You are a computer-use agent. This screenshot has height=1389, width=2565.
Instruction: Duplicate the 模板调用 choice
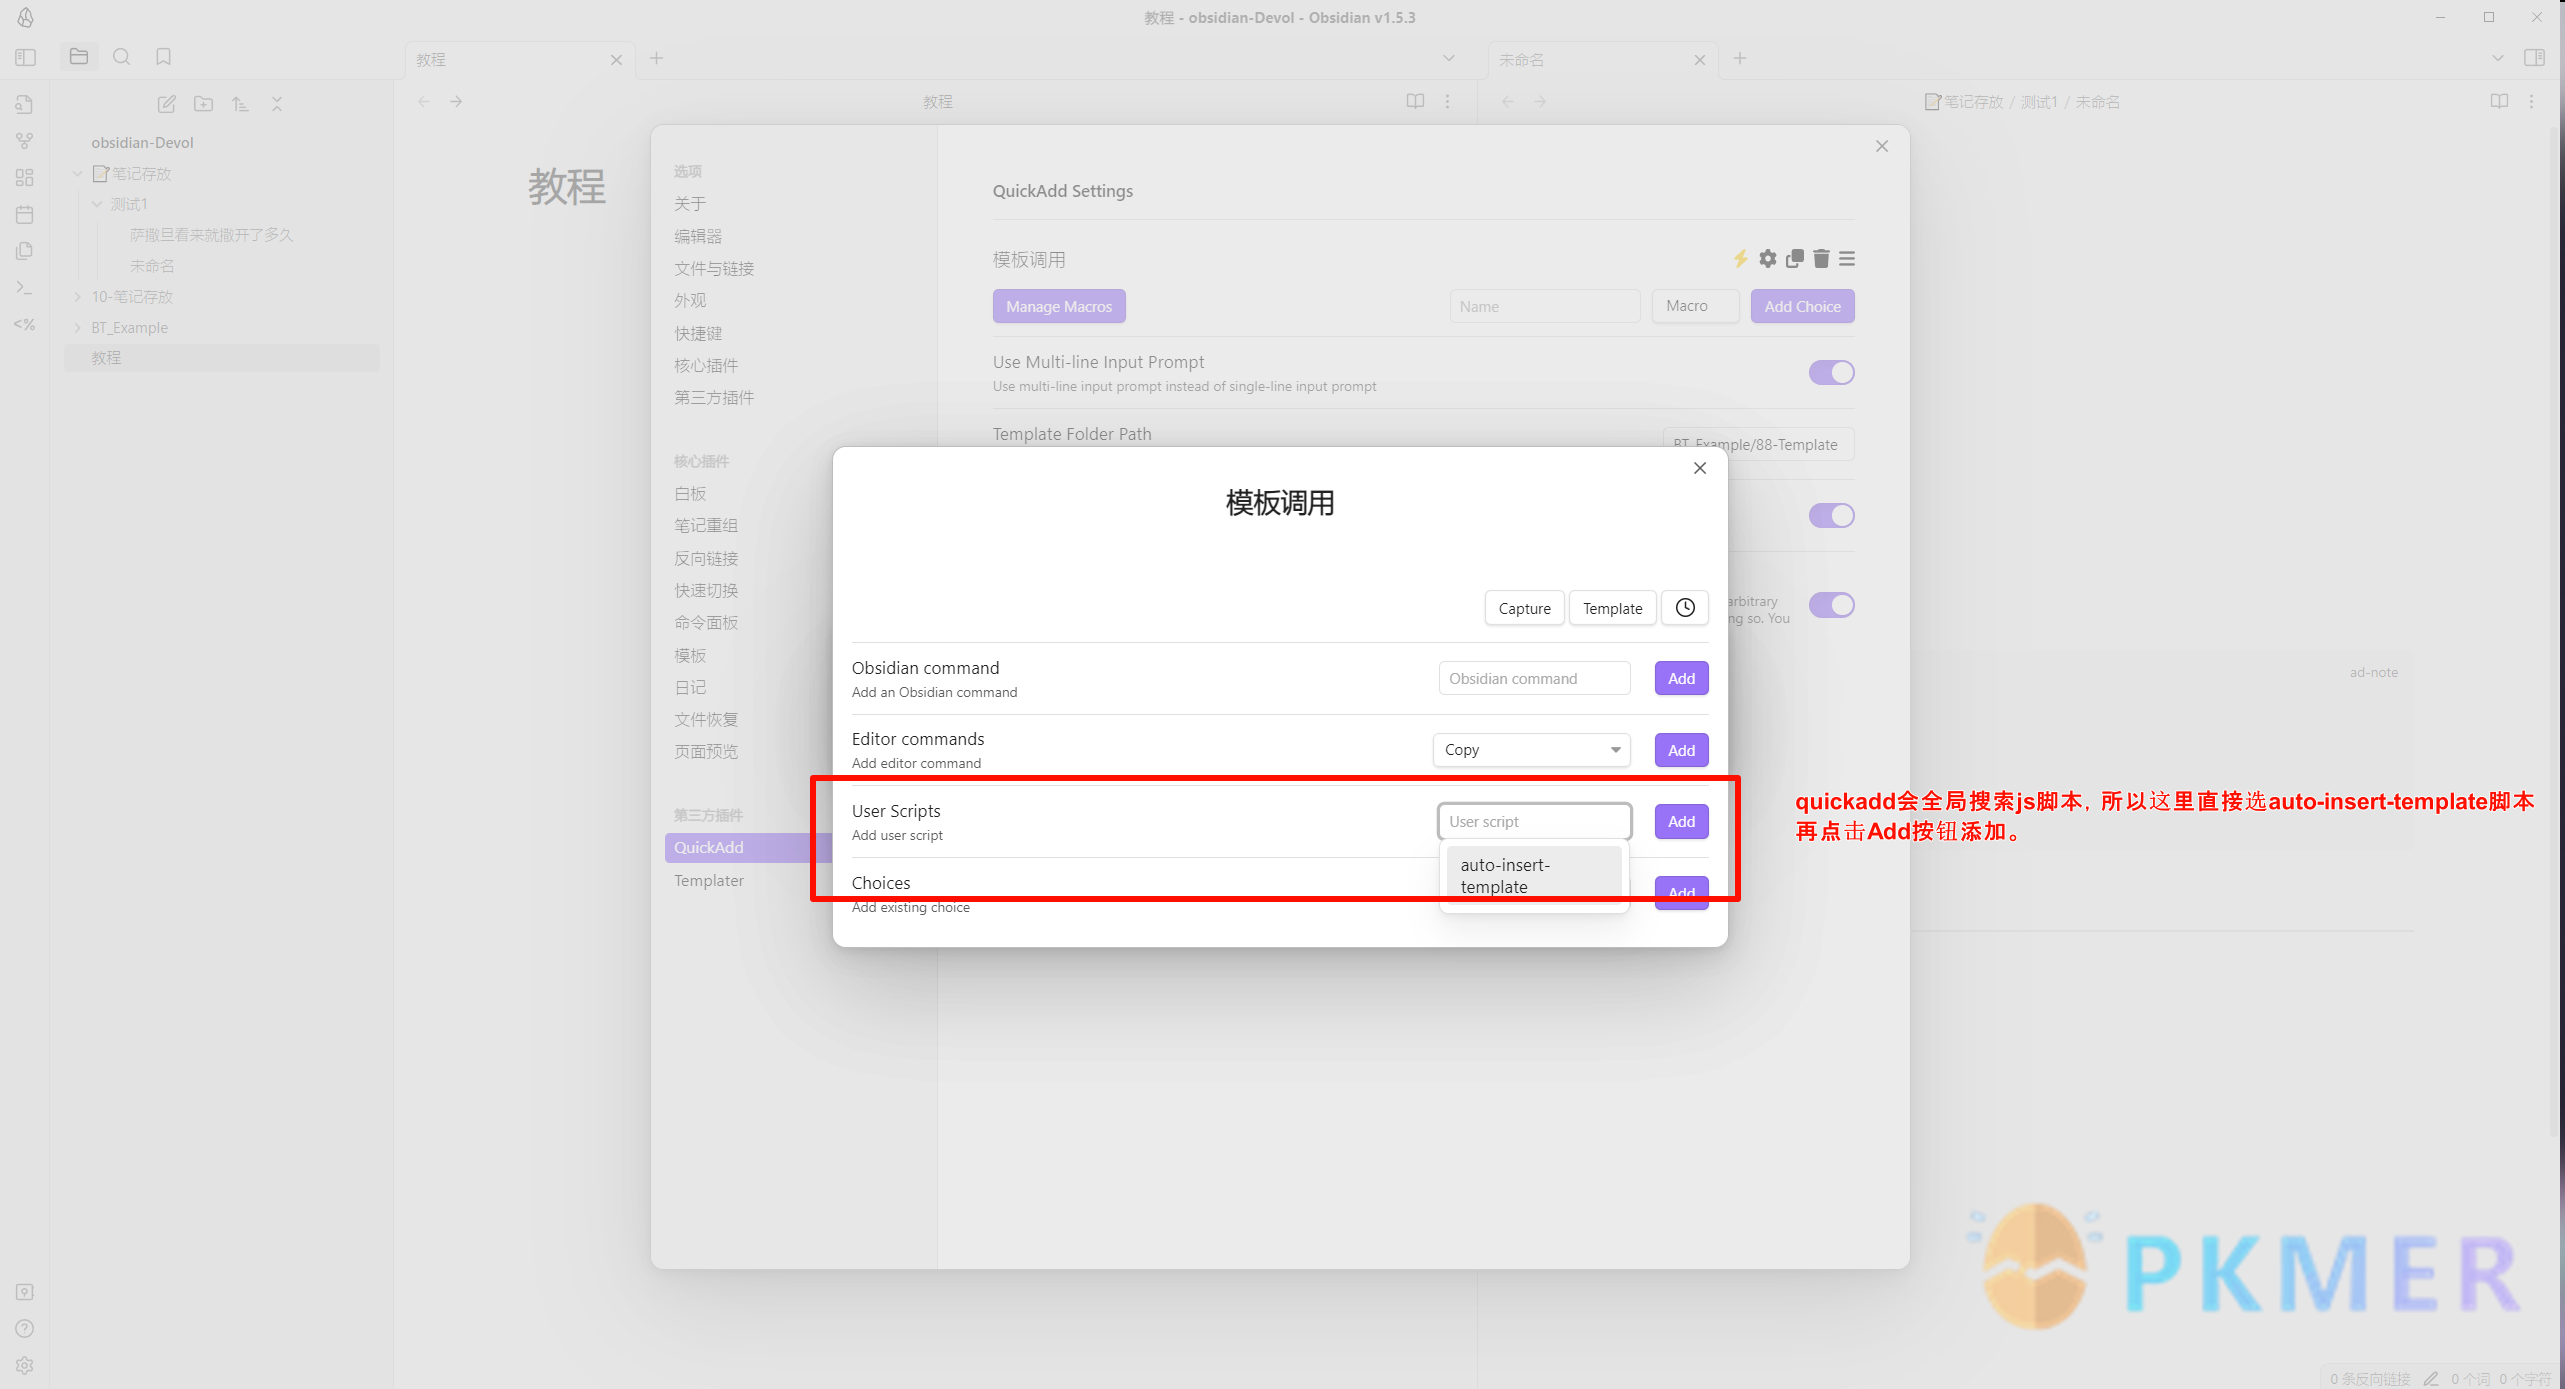tap(1795, 259)
